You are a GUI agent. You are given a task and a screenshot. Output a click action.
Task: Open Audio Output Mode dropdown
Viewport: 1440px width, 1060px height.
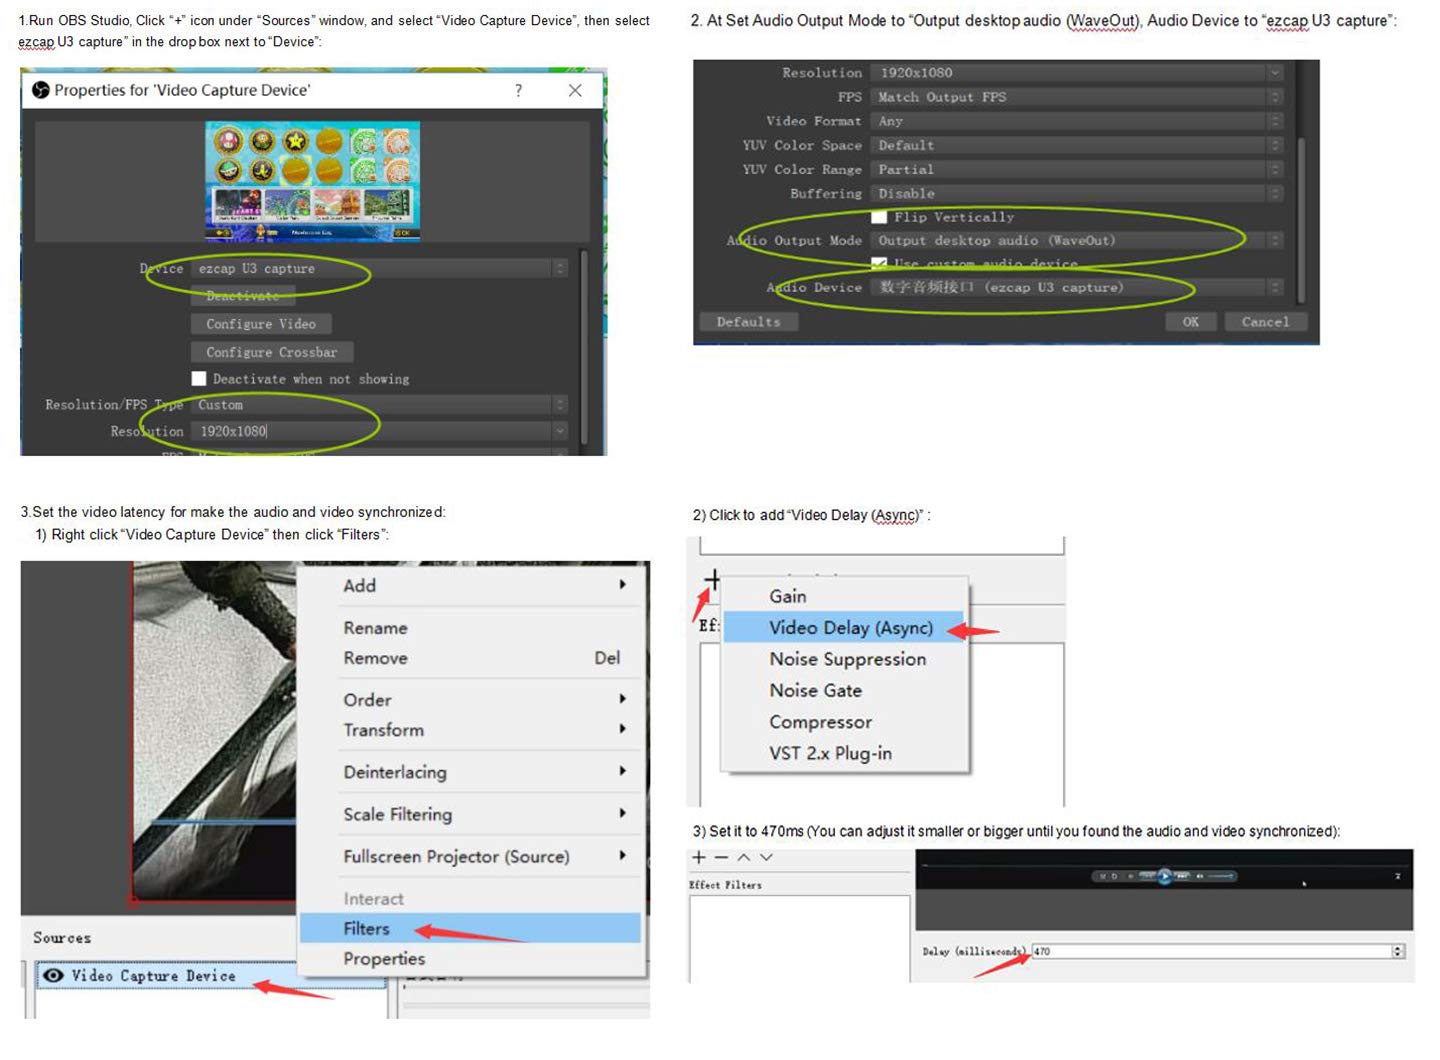(1077, 240)
